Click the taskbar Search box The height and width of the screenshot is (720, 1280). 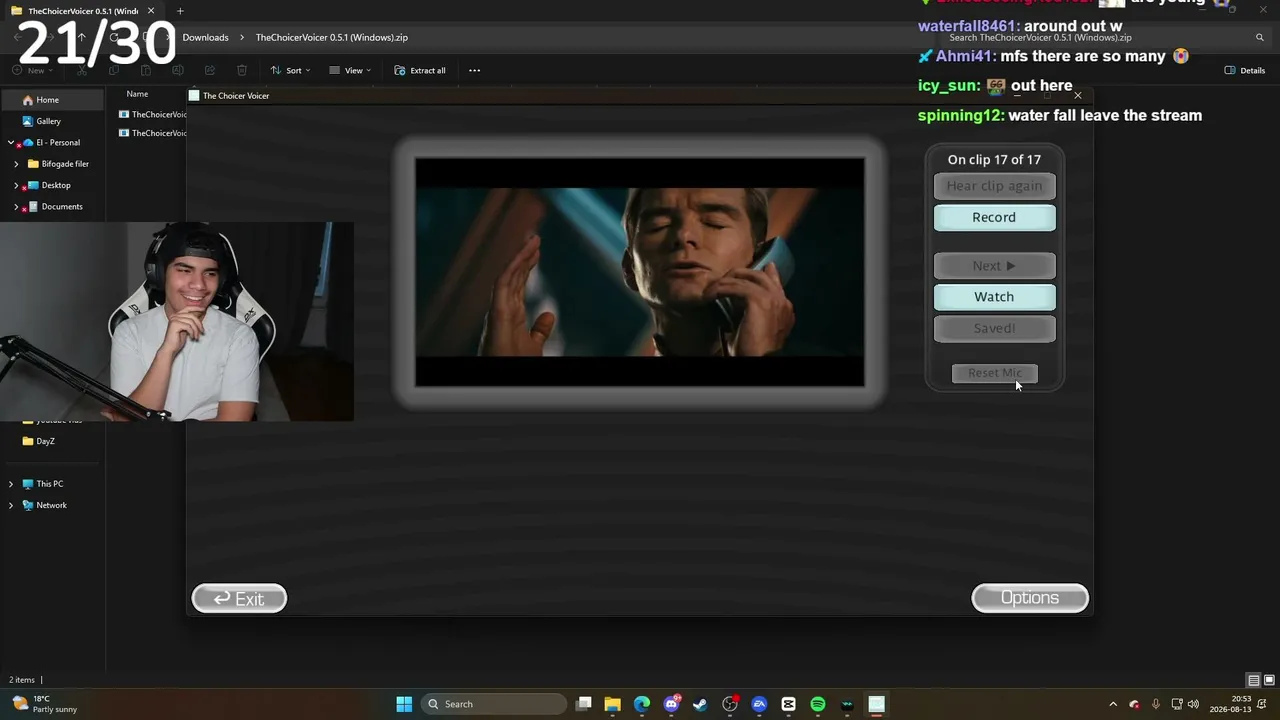point(493,704)
